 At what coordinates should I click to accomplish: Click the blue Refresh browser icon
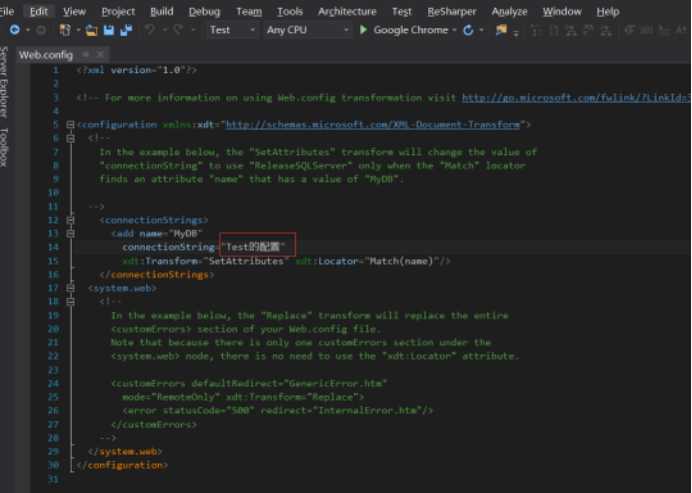[468, 30]
